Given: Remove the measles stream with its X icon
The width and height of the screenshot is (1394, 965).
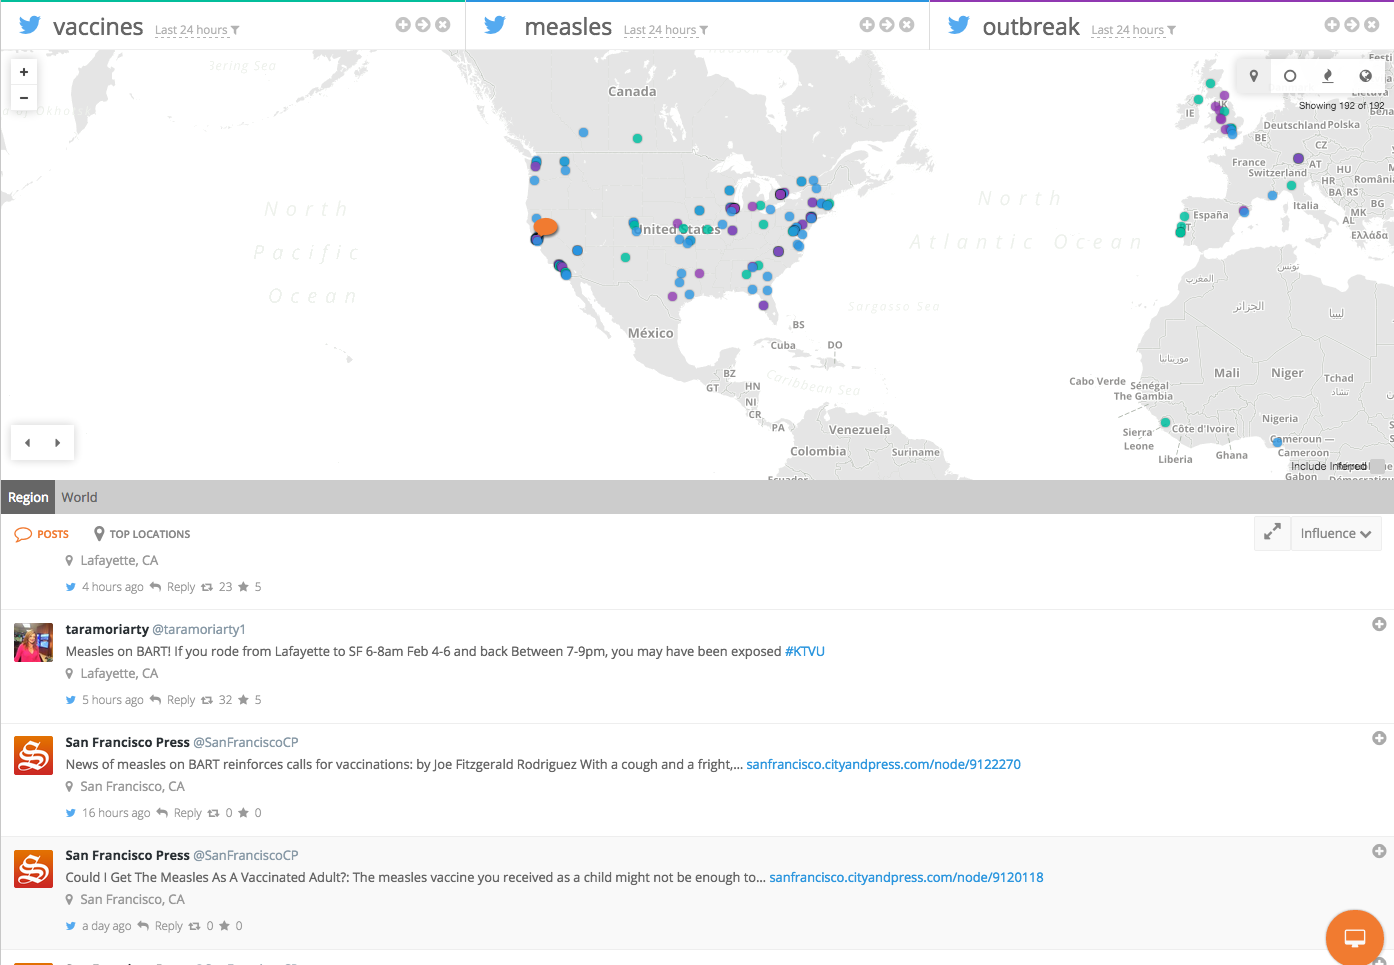Looking at the screenshot, I should [907, 25].
